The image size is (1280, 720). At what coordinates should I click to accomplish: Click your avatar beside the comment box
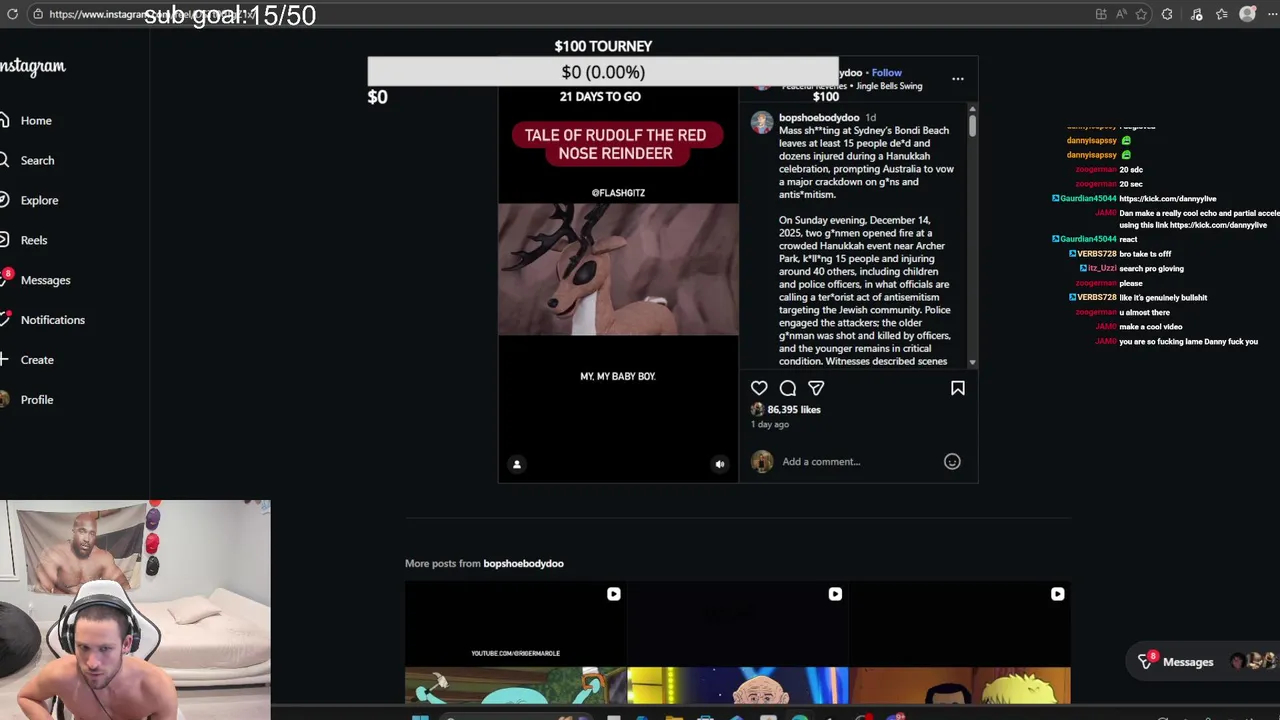pos(762,461)
